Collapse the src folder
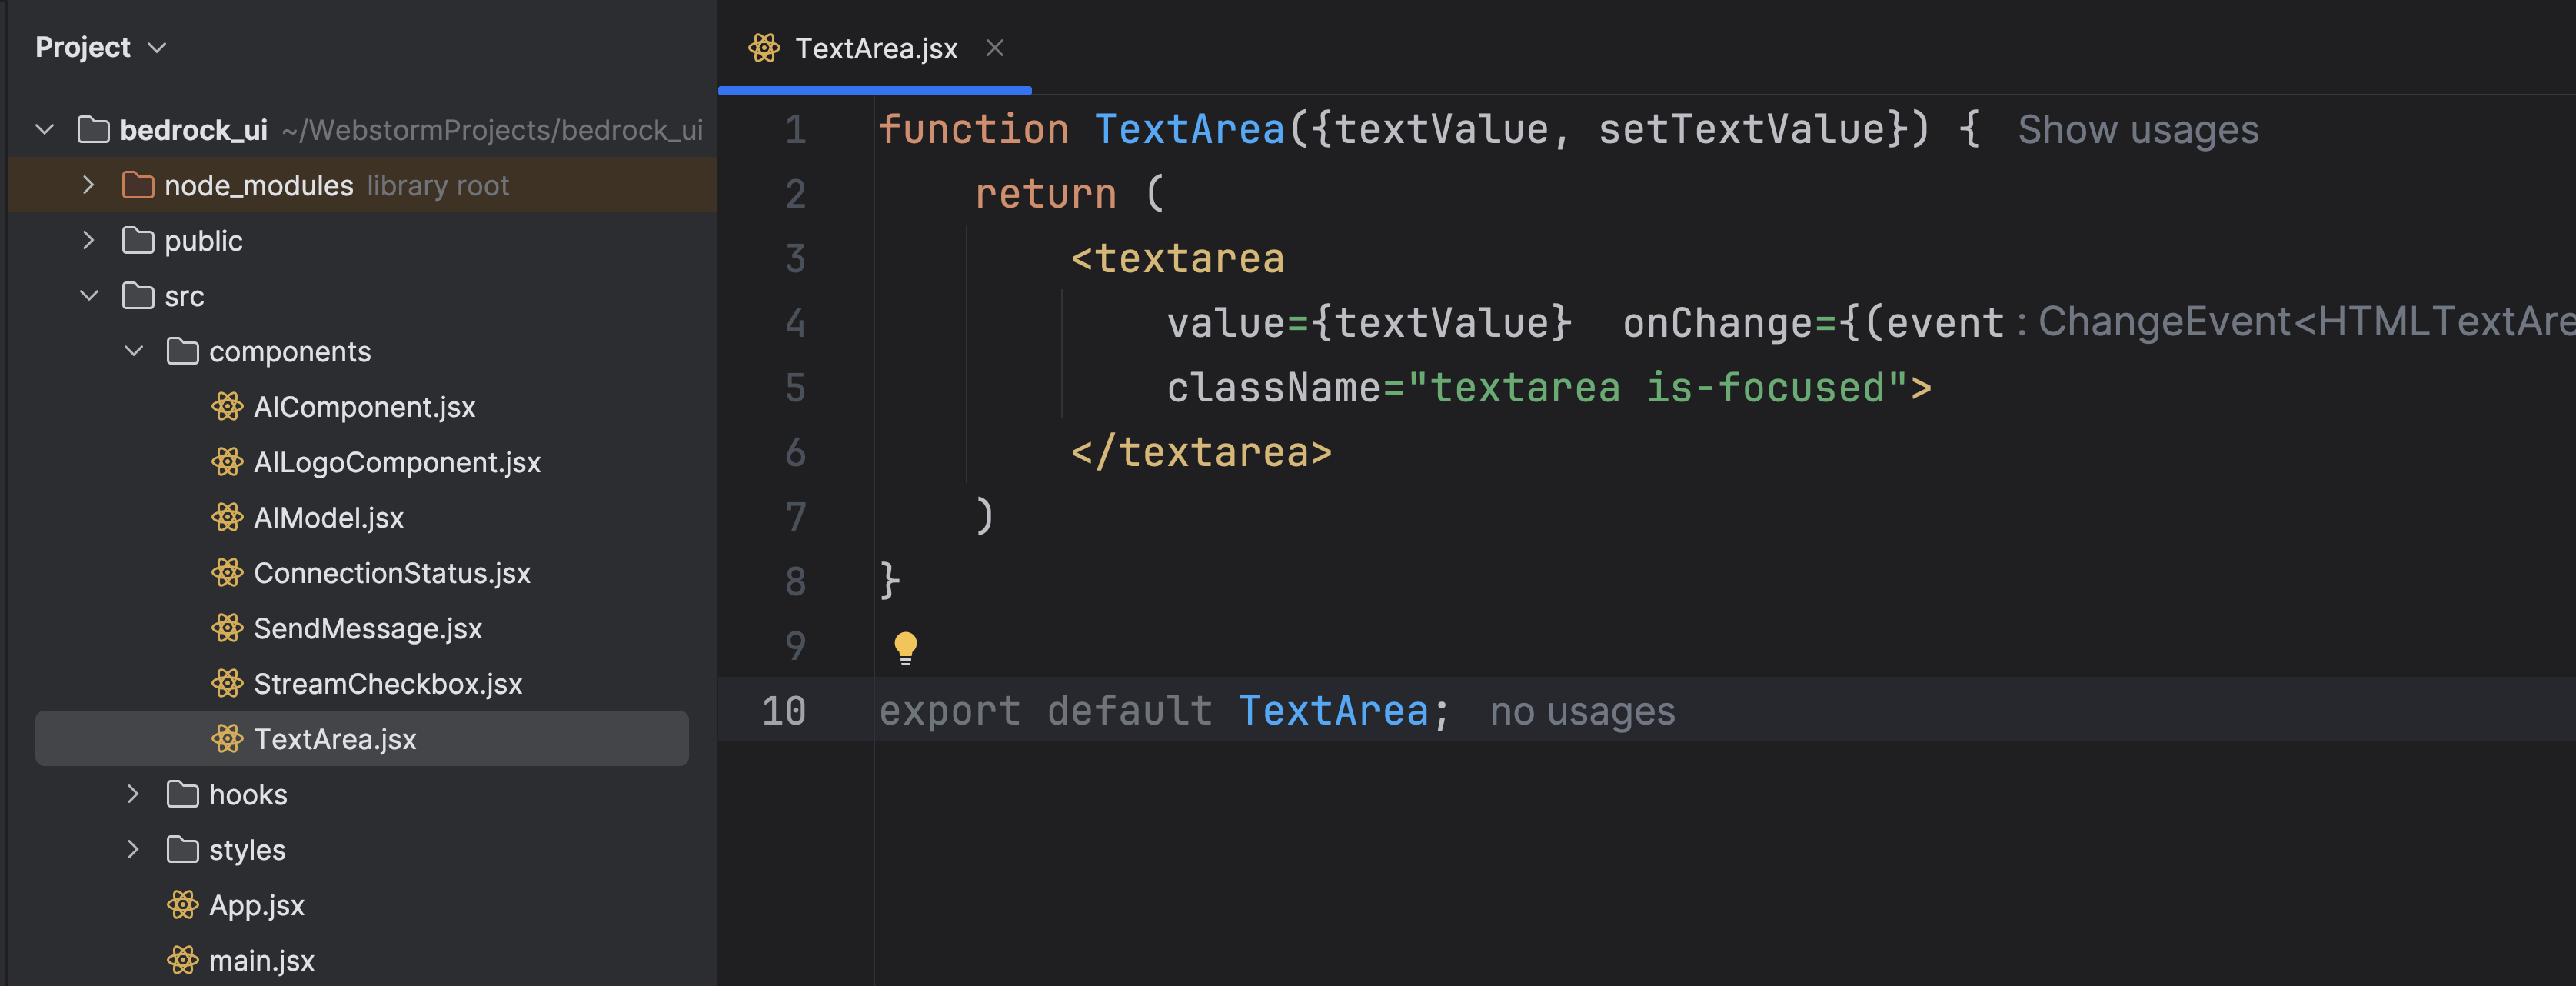 (x=88, y=296)
